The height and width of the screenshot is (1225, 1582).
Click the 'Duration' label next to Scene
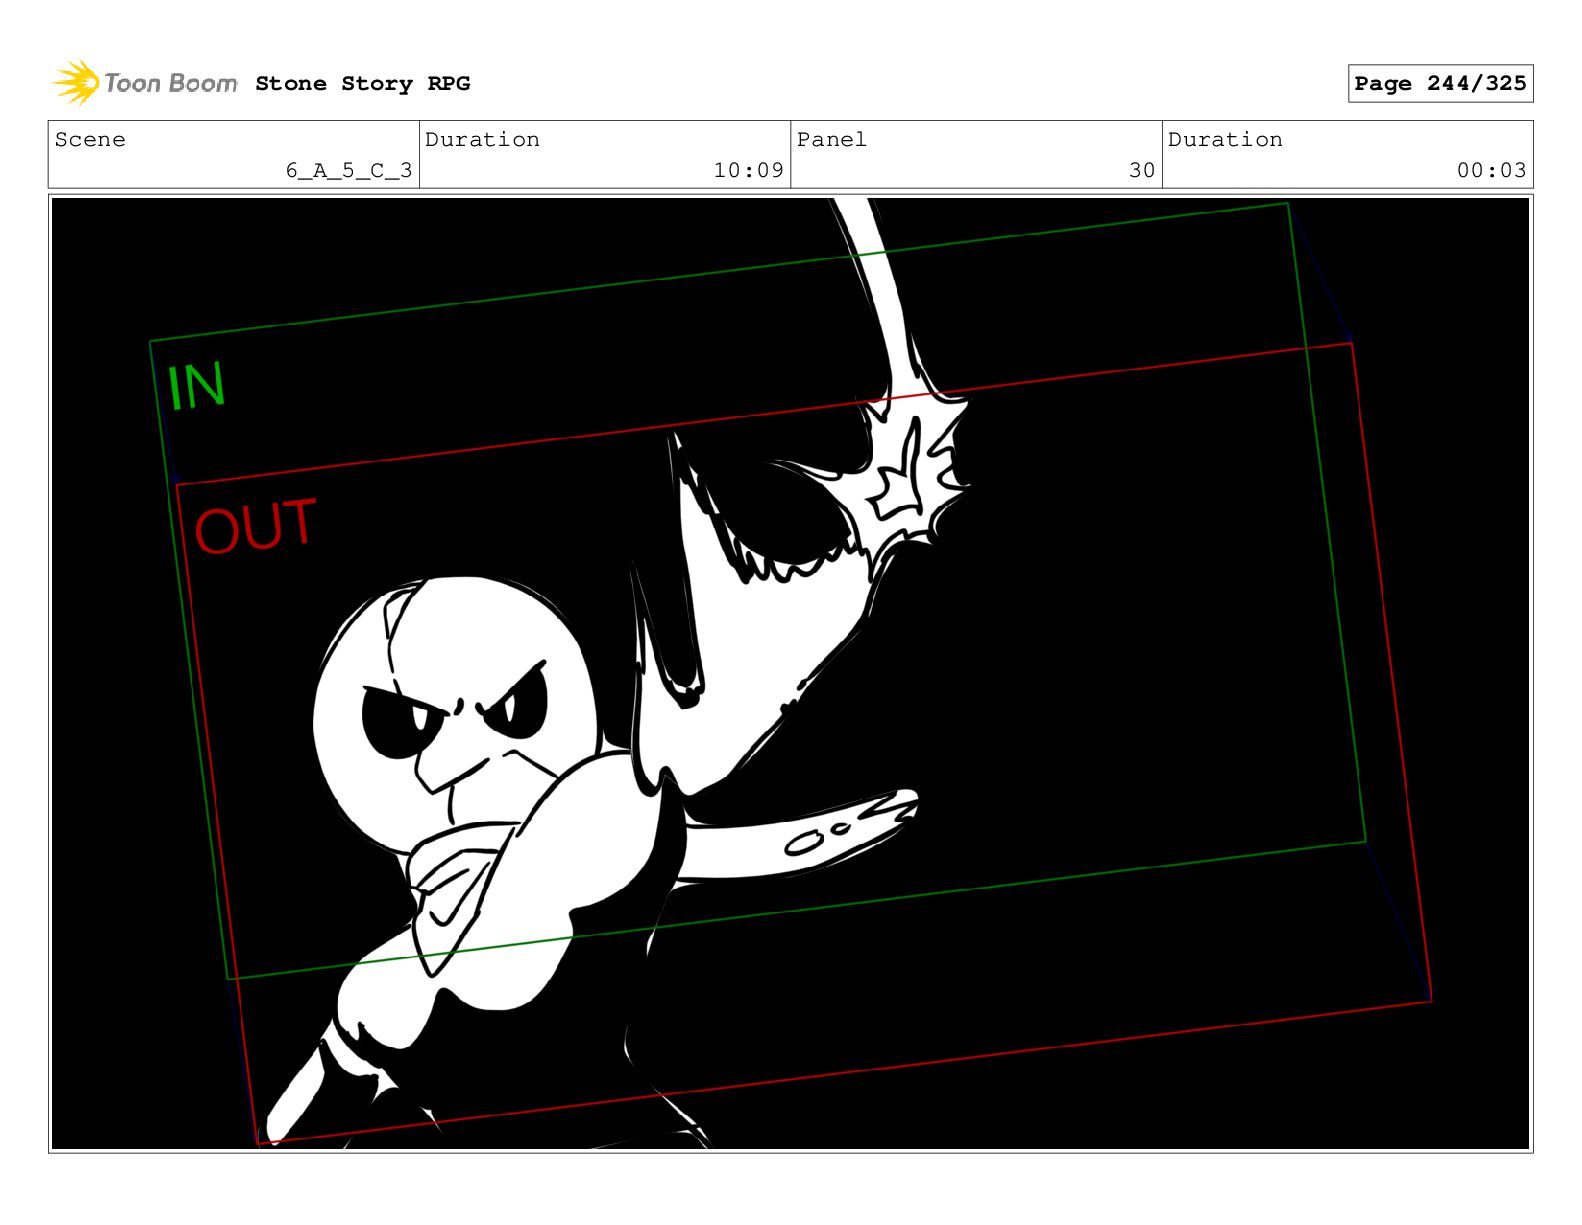(x=482, y=140)
